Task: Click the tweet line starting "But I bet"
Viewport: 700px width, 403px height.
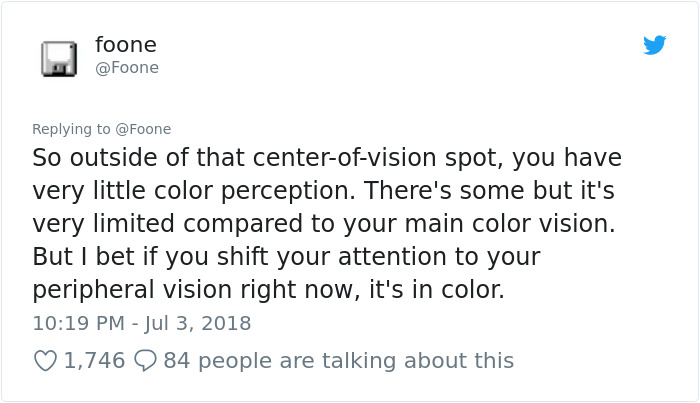Action: click(285, 257)
